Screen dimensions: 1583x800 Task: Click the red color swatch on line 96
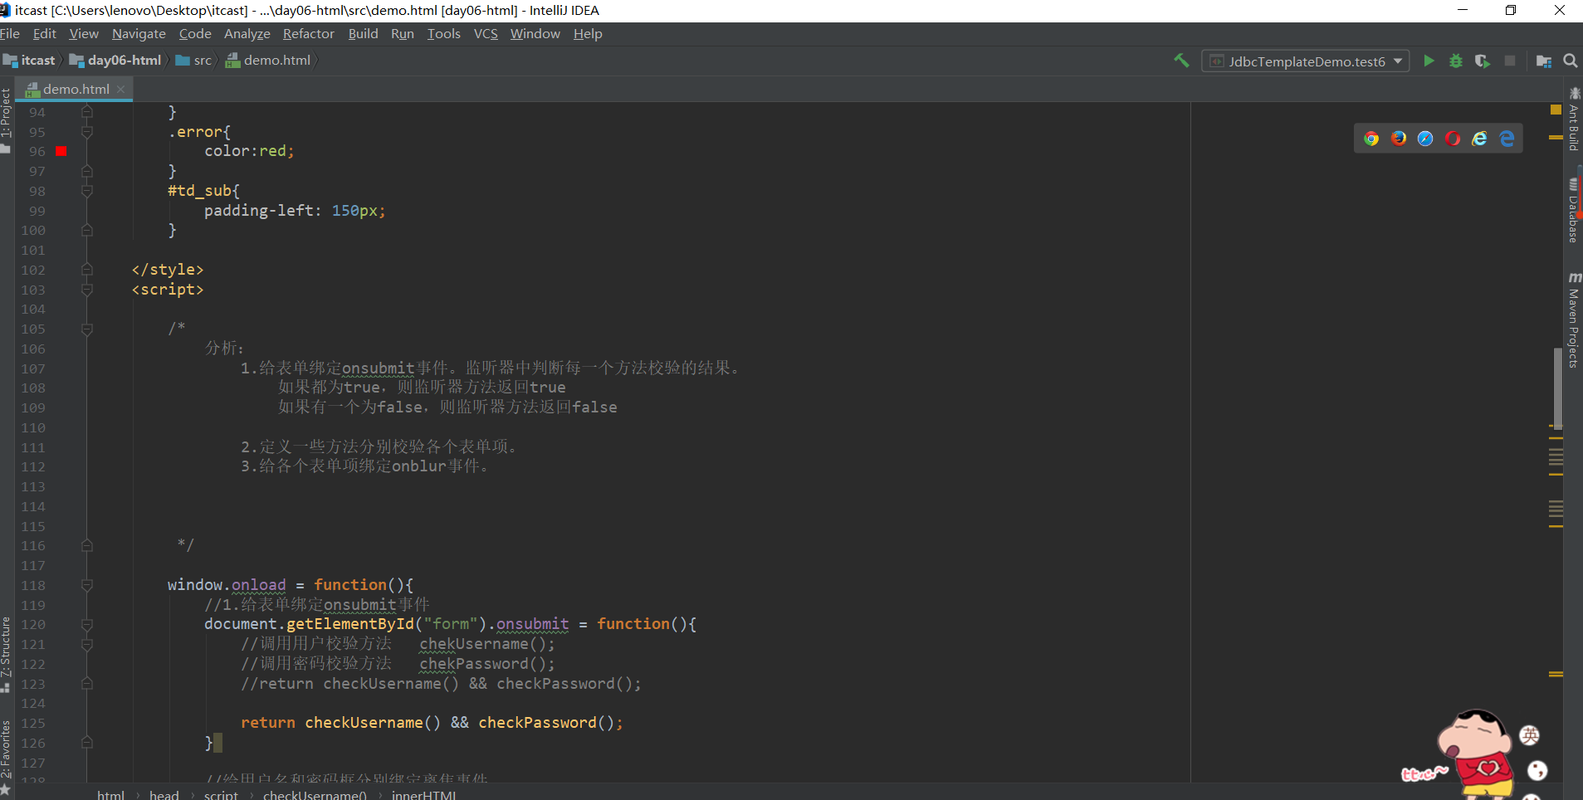pos(61,151)
